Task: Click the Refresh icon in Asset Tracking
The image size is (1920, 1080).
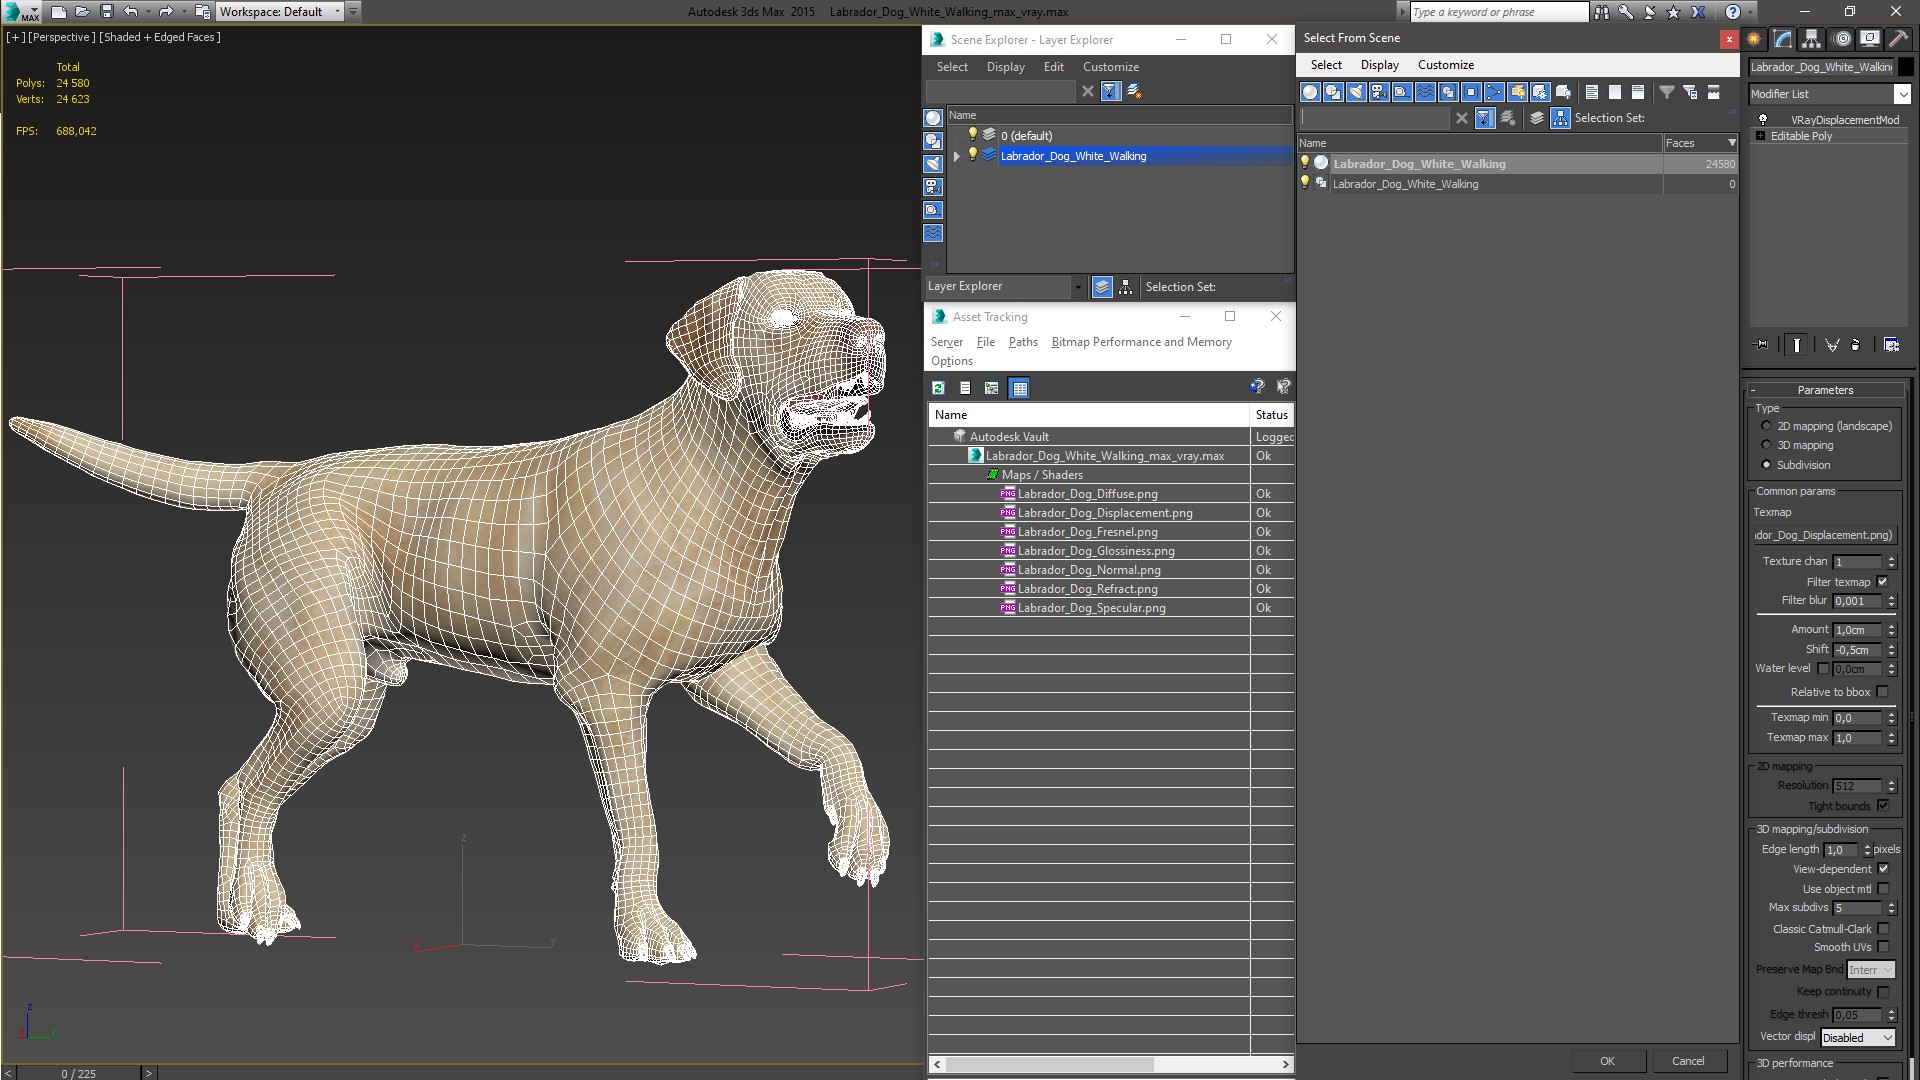Action: pyautogui.click(x=938, y=388)
